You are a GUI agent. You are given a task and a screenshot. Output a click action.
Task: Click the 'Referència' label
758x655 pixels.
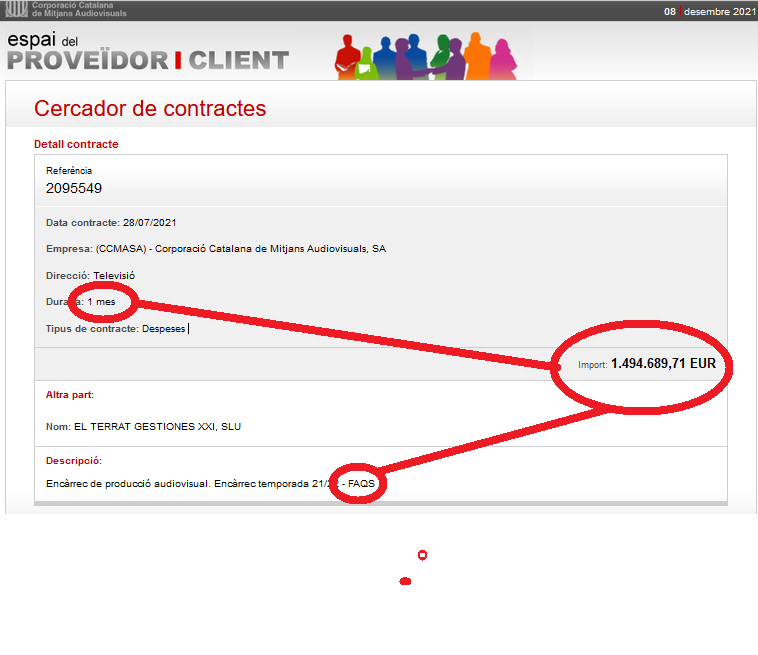point(69,171)
